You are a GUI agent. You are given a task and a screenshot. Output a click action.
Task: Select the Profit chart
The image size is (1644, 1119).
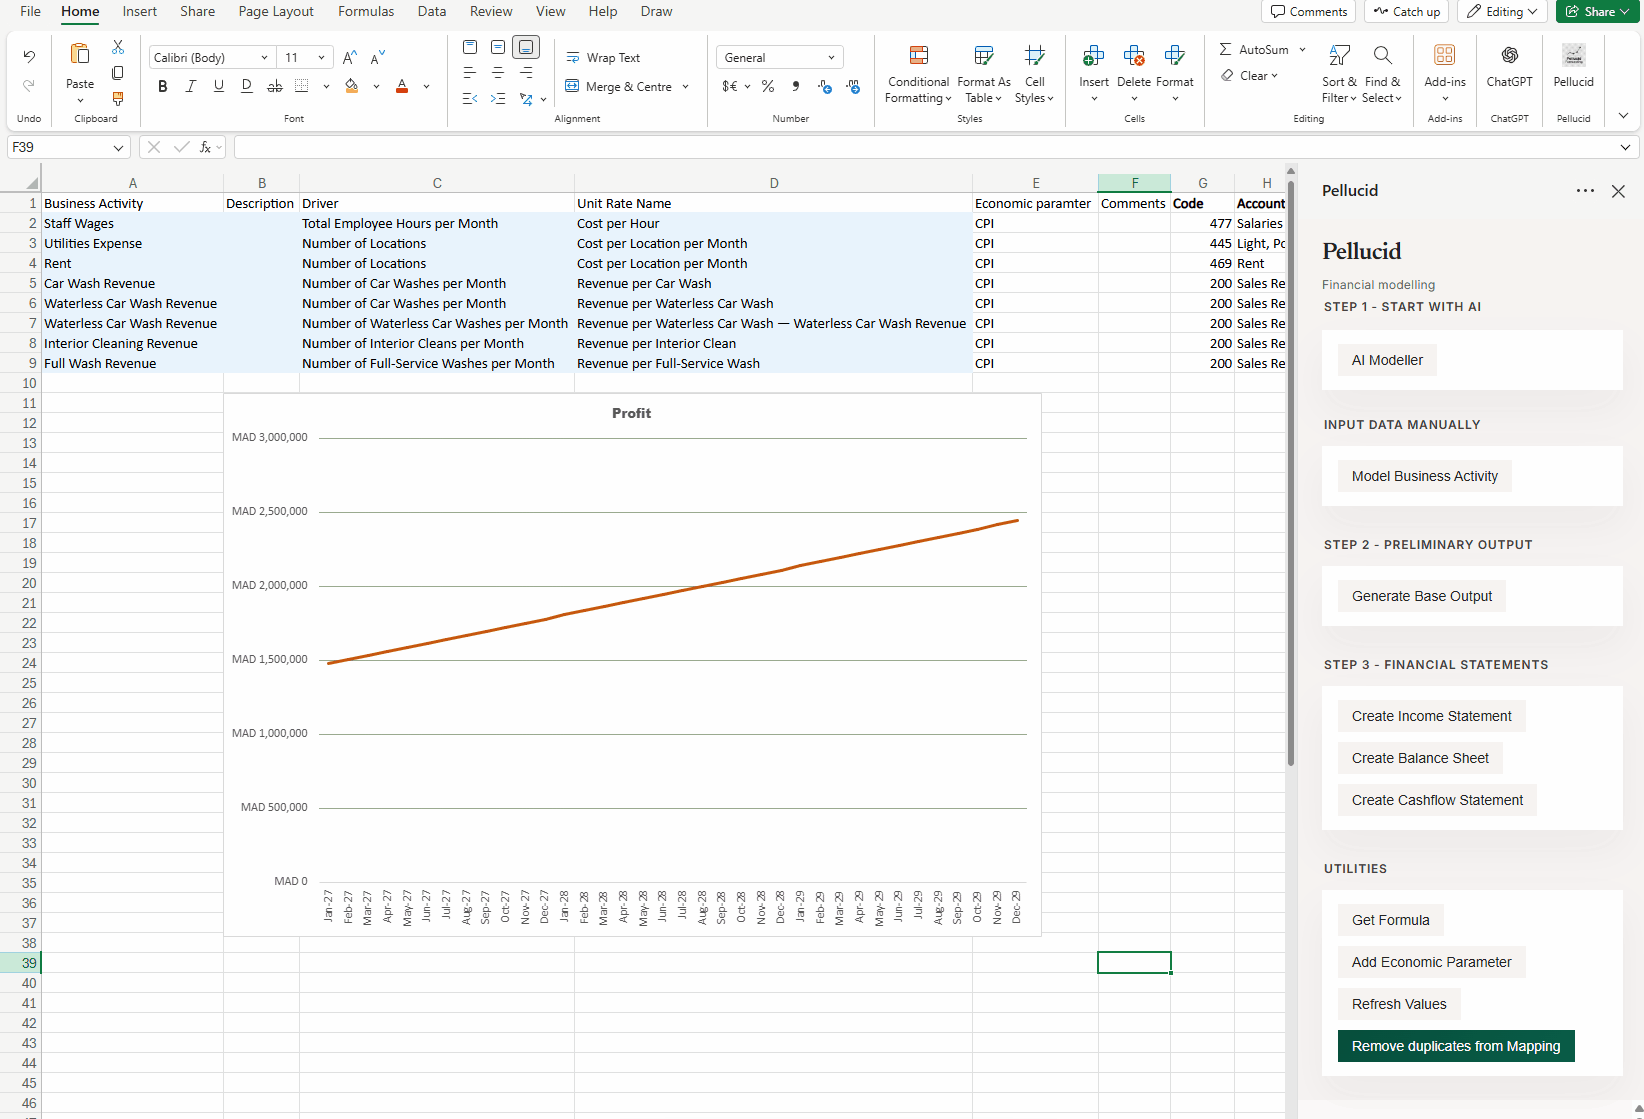[x=632, y=664]
